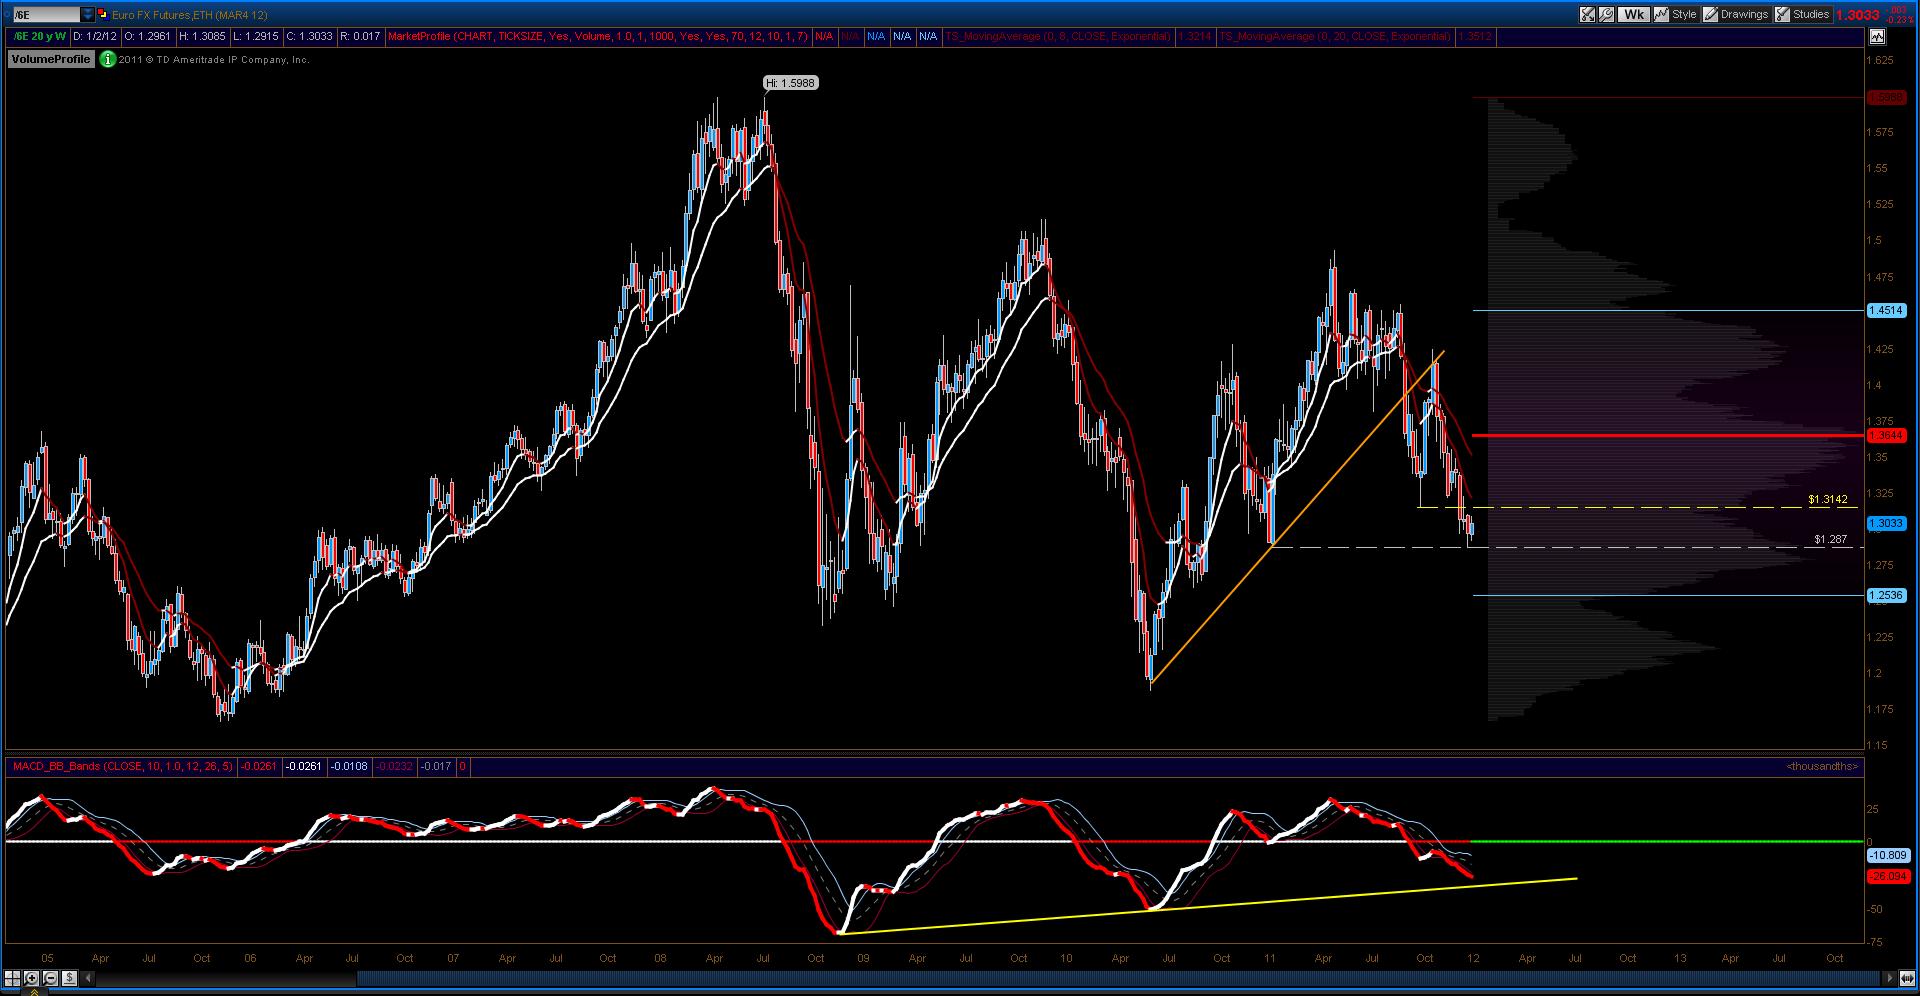Screen dimensions: 1920x996
Task: Click the Studies flask icon
Action: click(1782, 14)
